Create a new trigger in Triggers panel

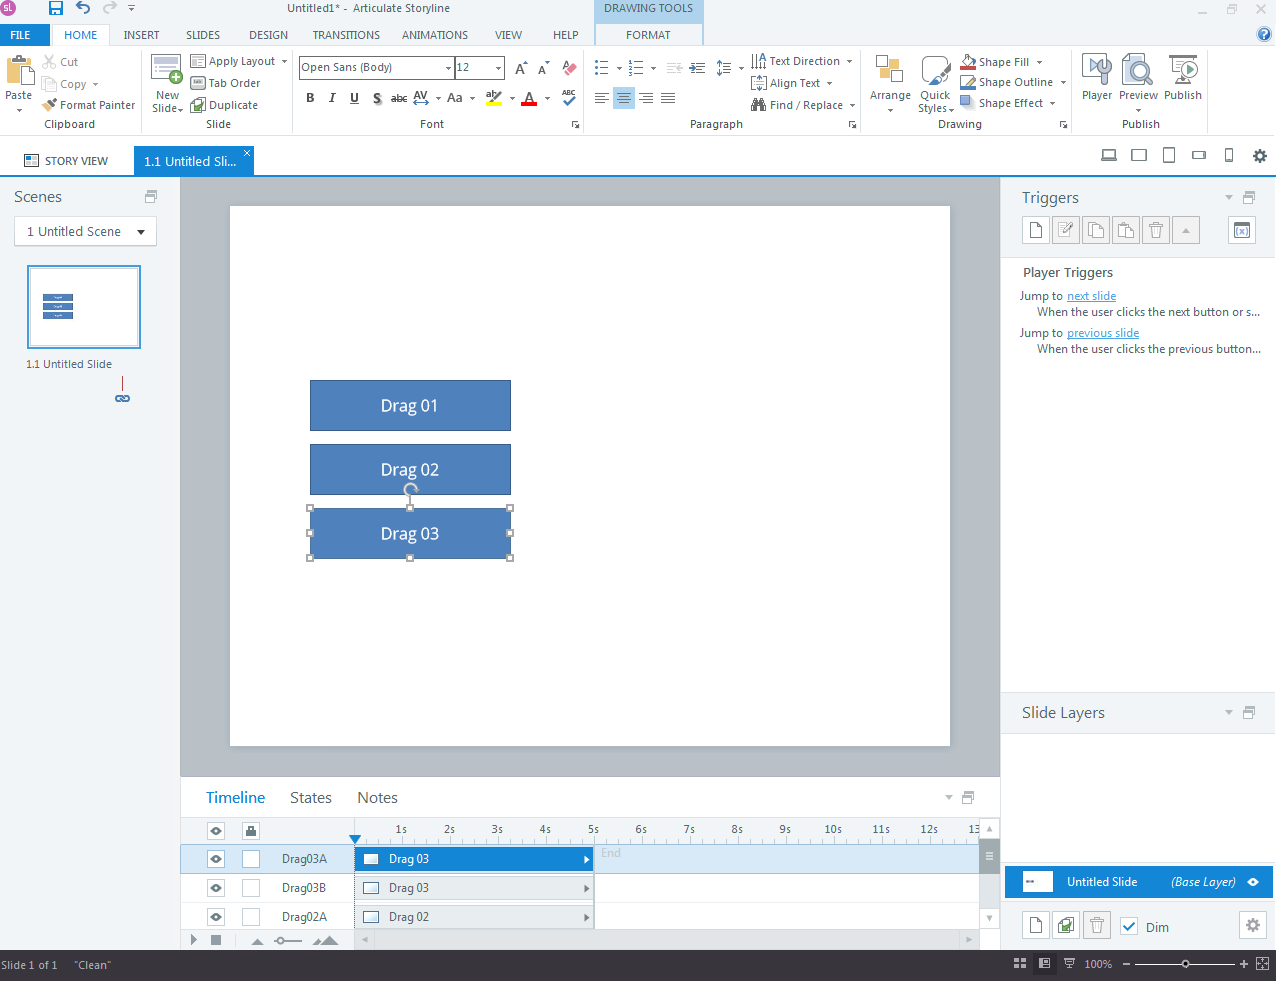pos(1036,230)
